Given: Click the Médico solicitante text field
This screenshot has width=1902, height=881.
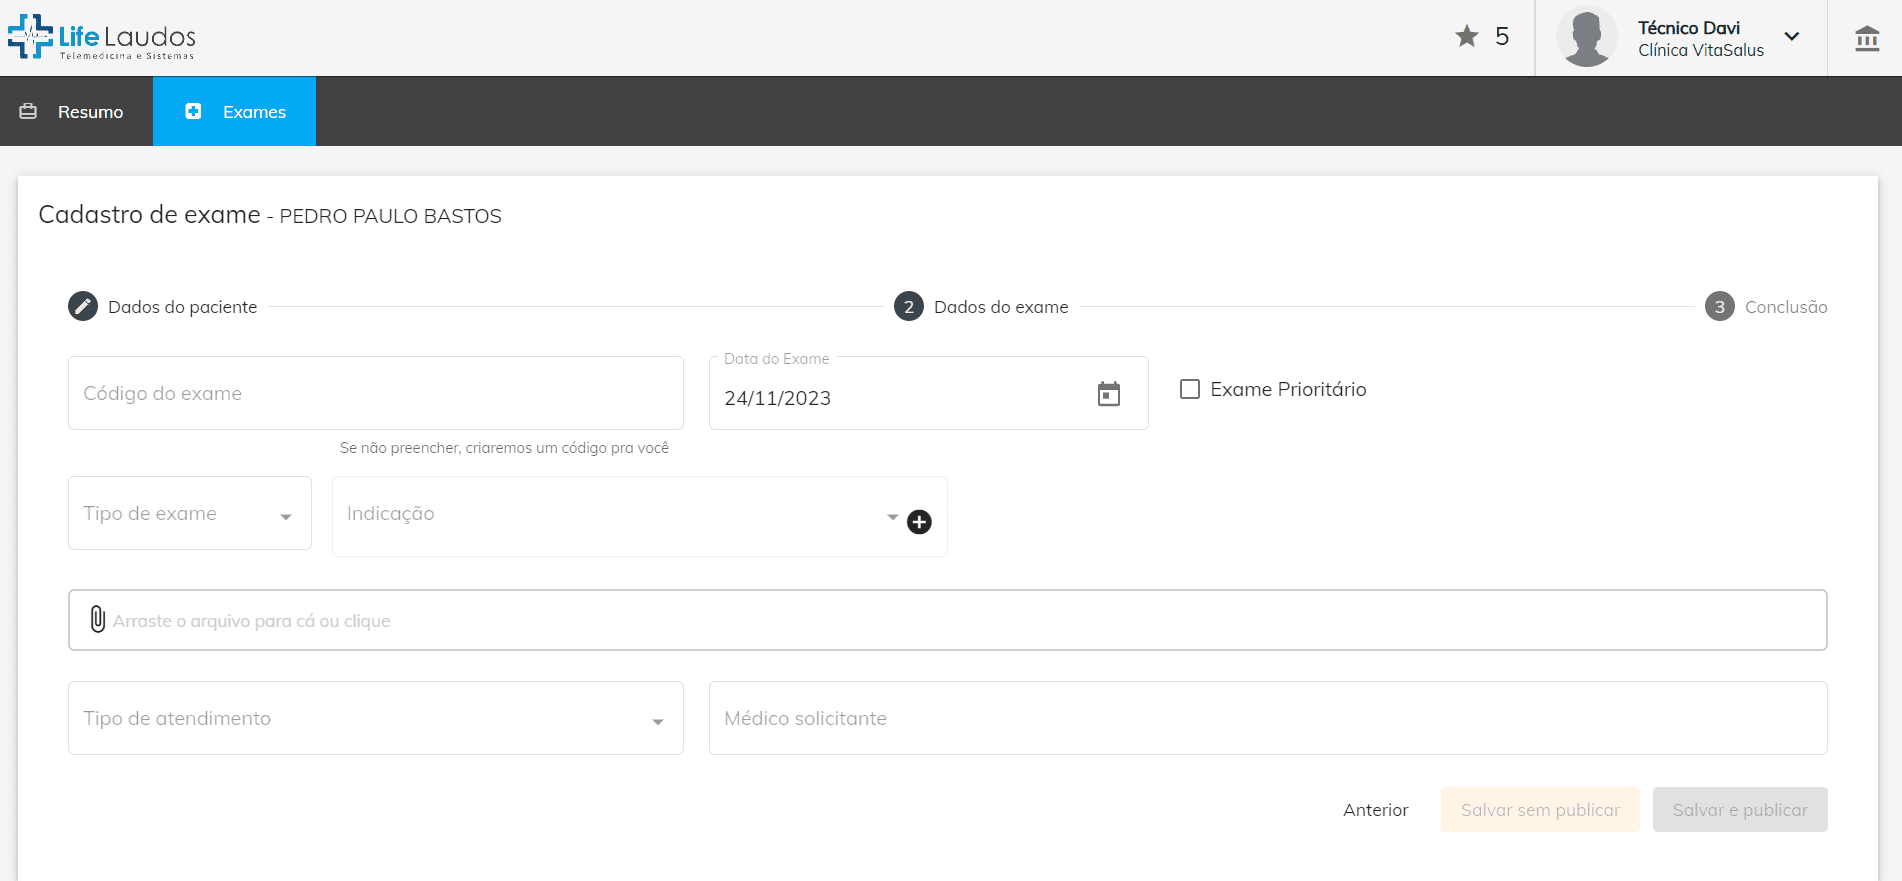Looking at the screenshot, I should click(1267, 719).
